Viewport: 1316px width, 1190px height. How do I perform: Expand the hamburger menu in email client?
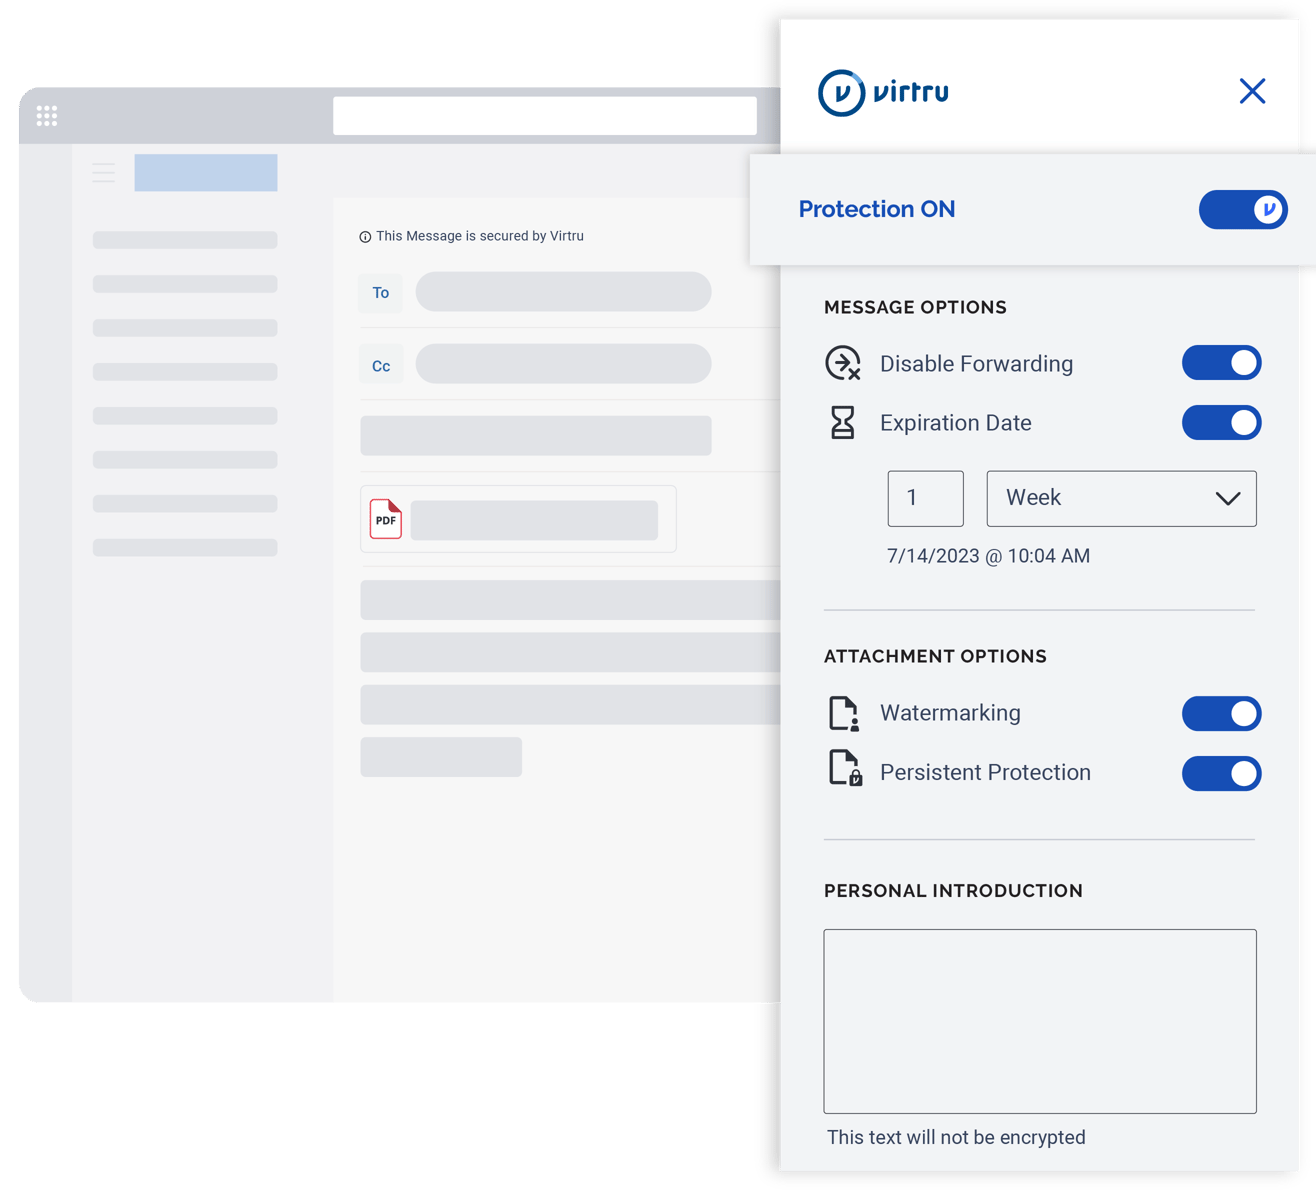click(x=103, y=171)
